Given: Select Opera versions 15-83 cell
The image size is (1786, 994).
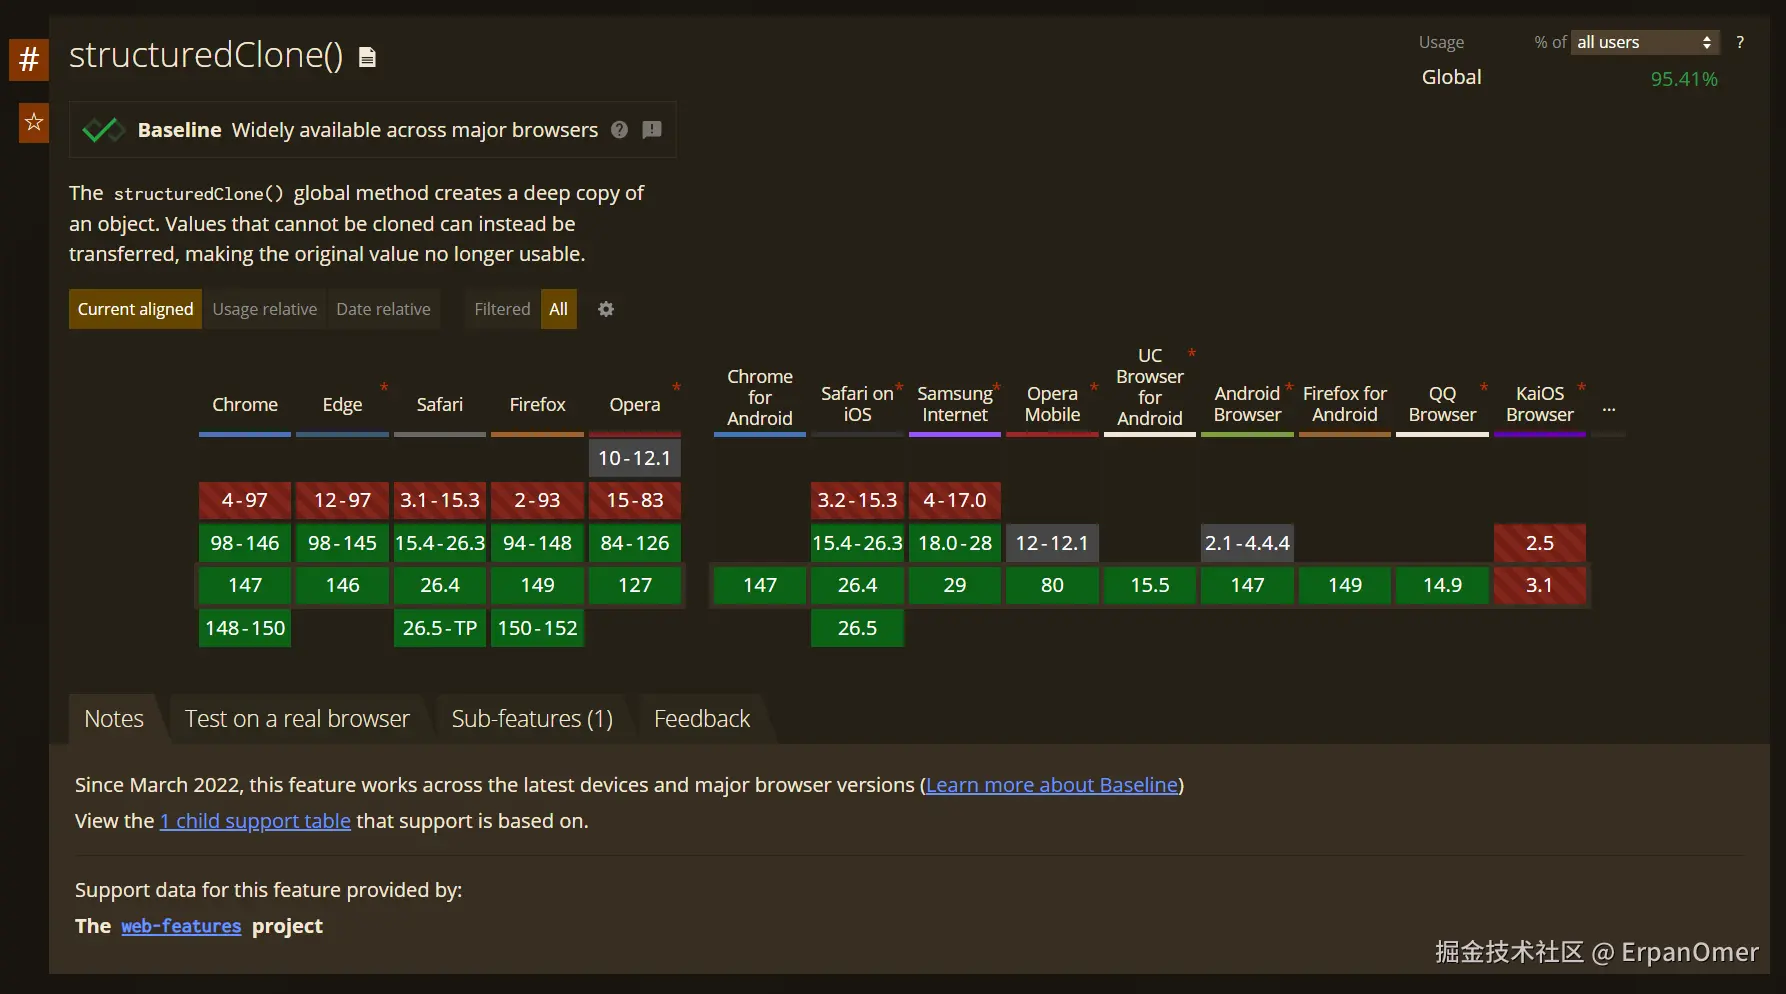Looking at the screenshot, I should 635,500.
